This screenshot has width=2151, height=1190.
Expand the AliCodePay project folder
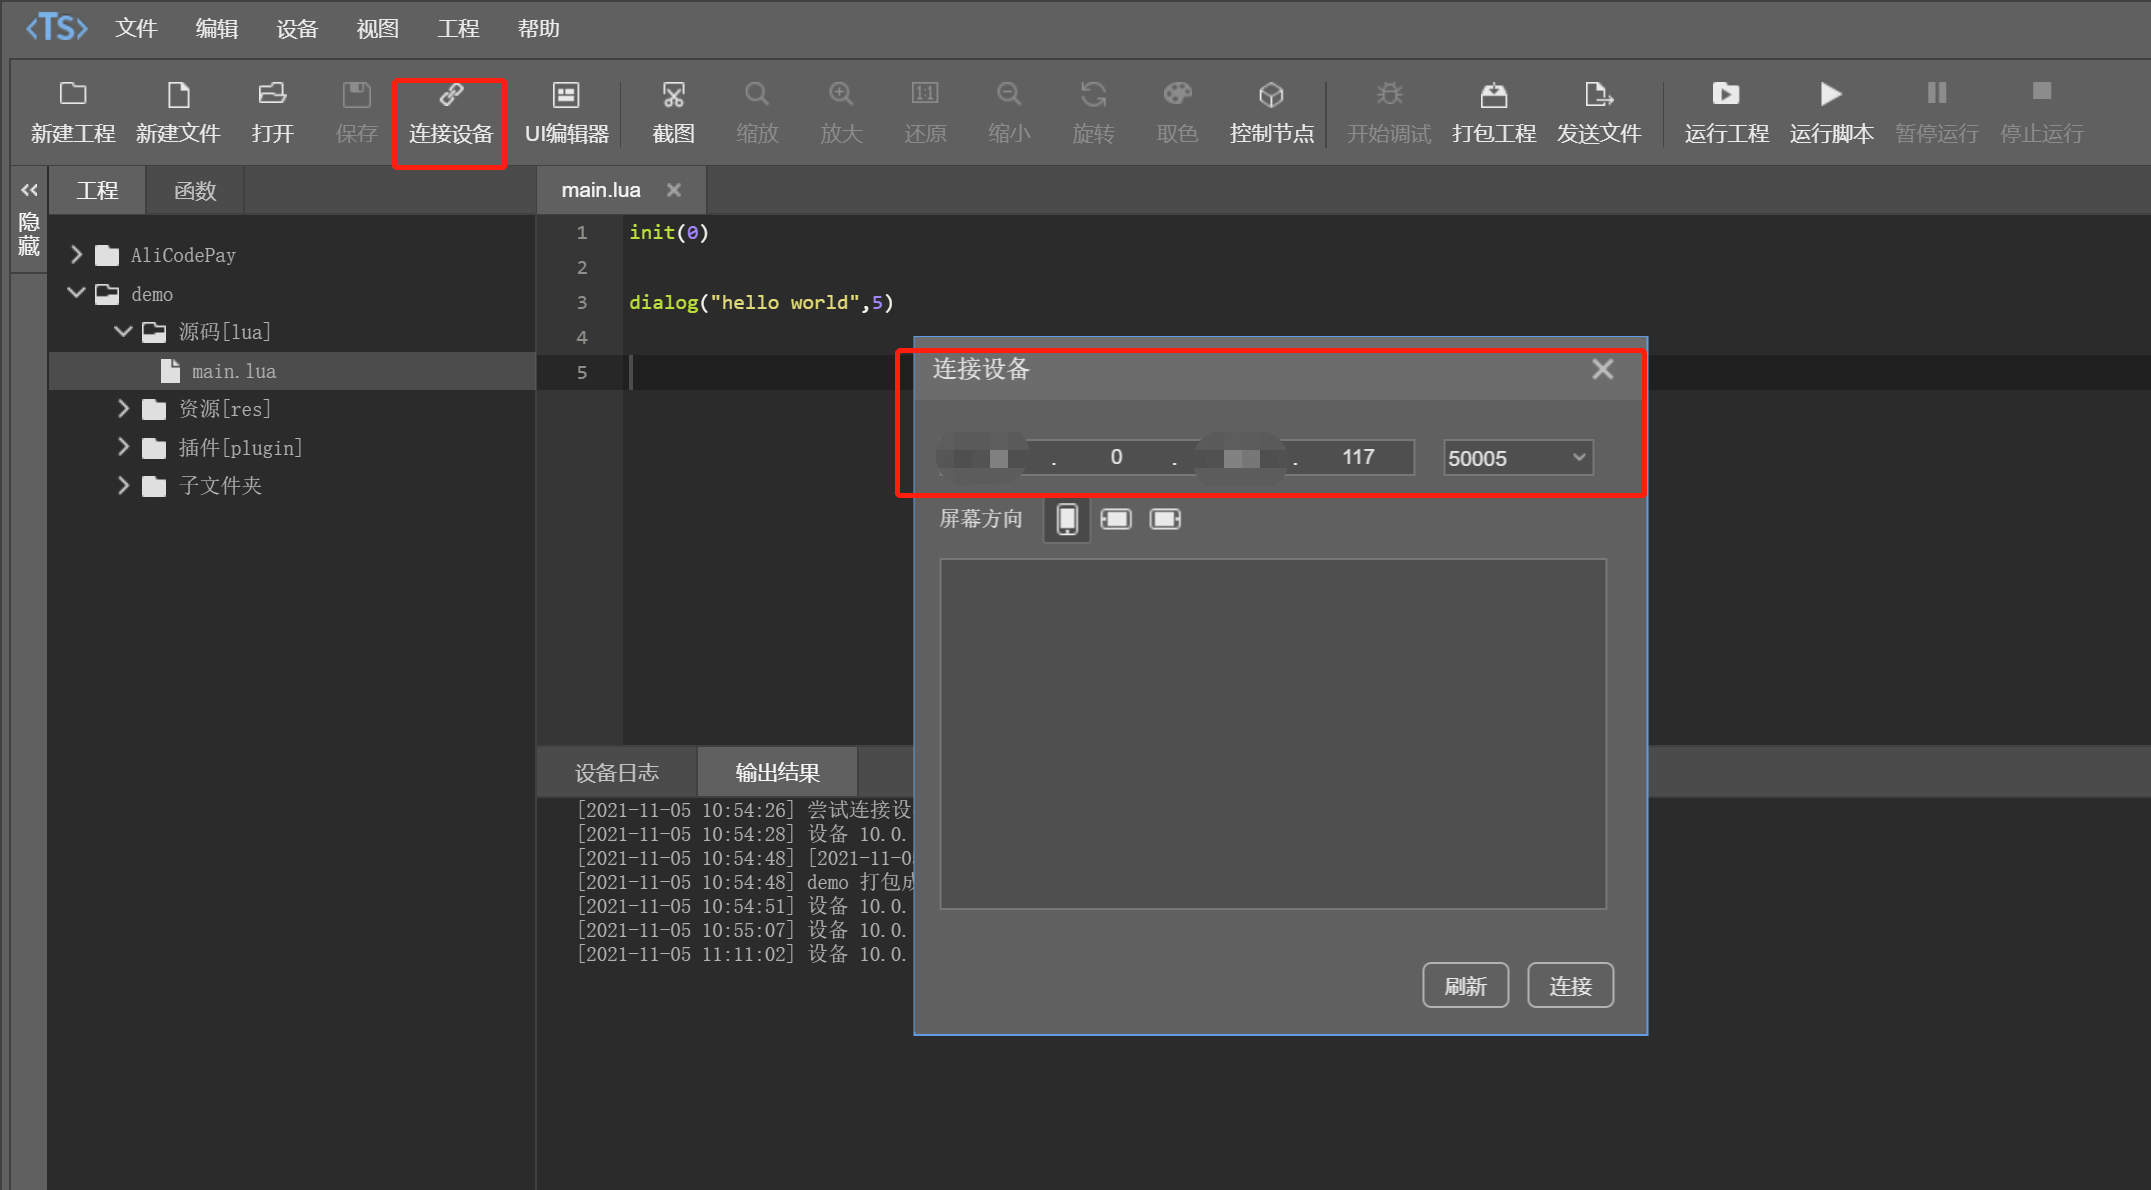pos(77,255)
